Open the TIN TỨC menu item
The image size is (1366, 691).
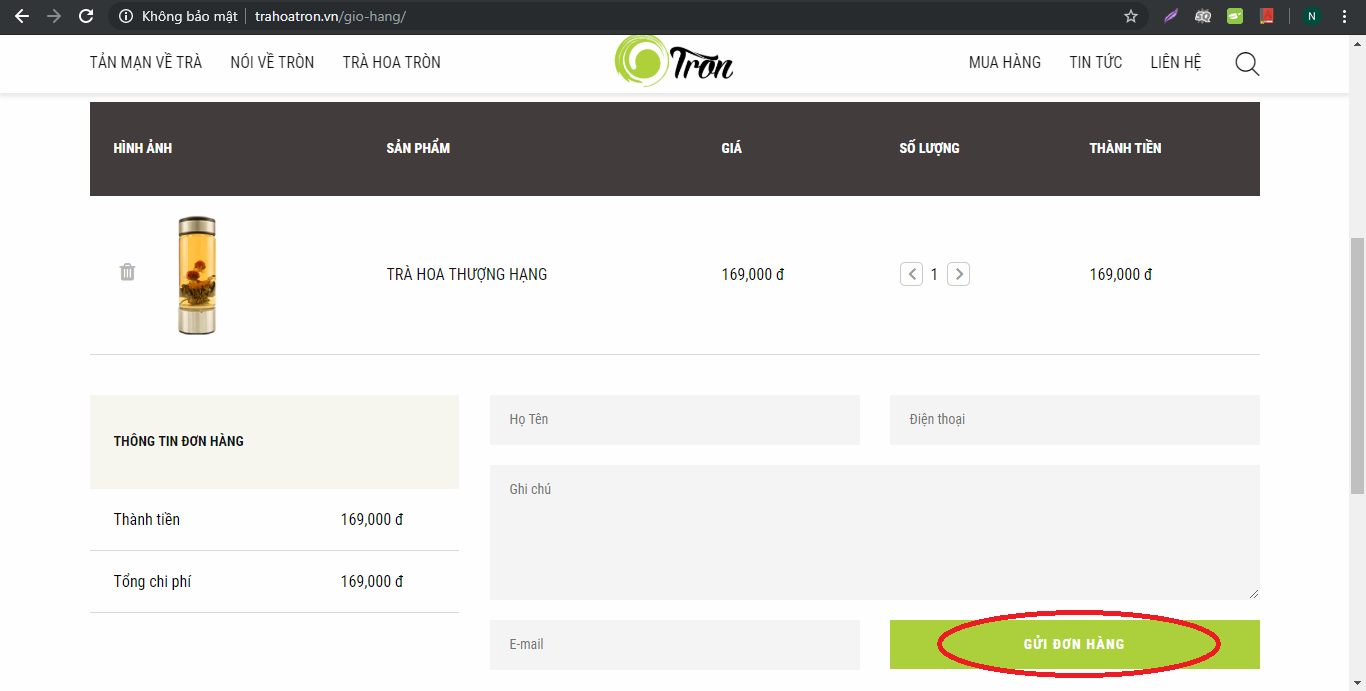tap(1095, 62)
